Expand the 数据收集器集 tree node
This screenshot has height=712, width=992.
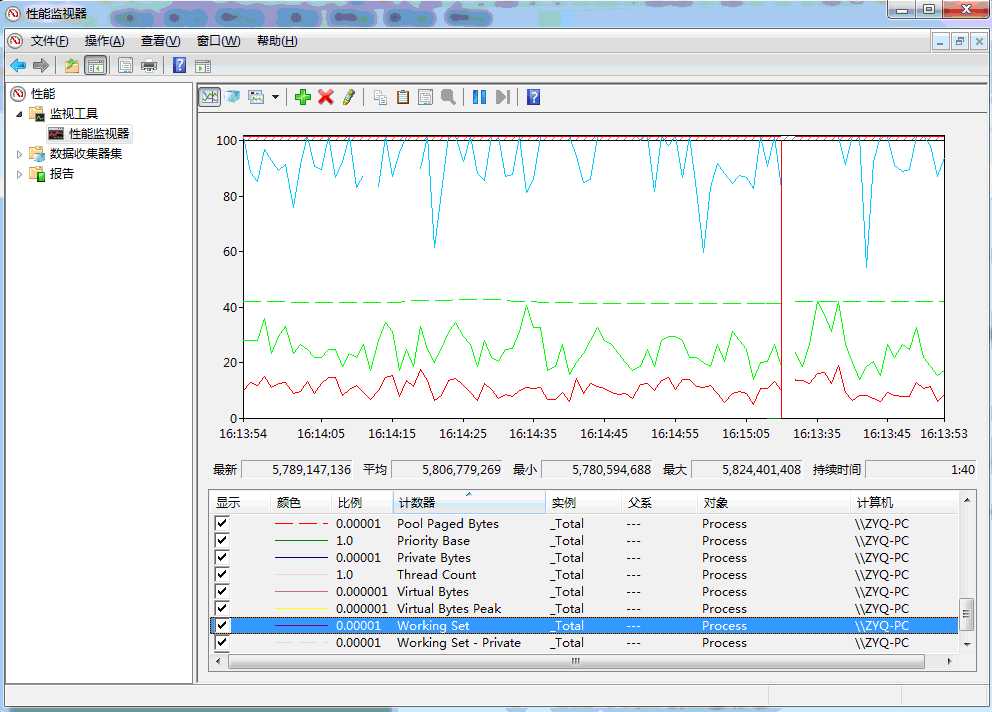coord(19,154)
